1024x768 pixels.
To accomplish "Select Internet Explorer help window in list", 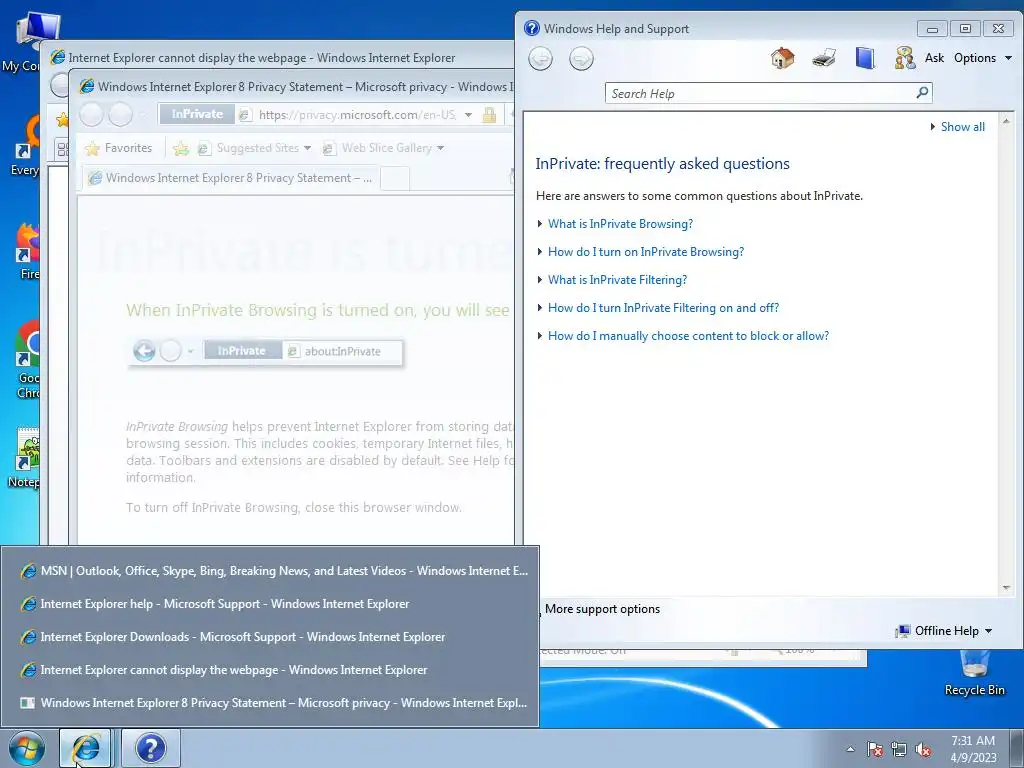I will tap(270, 604).
